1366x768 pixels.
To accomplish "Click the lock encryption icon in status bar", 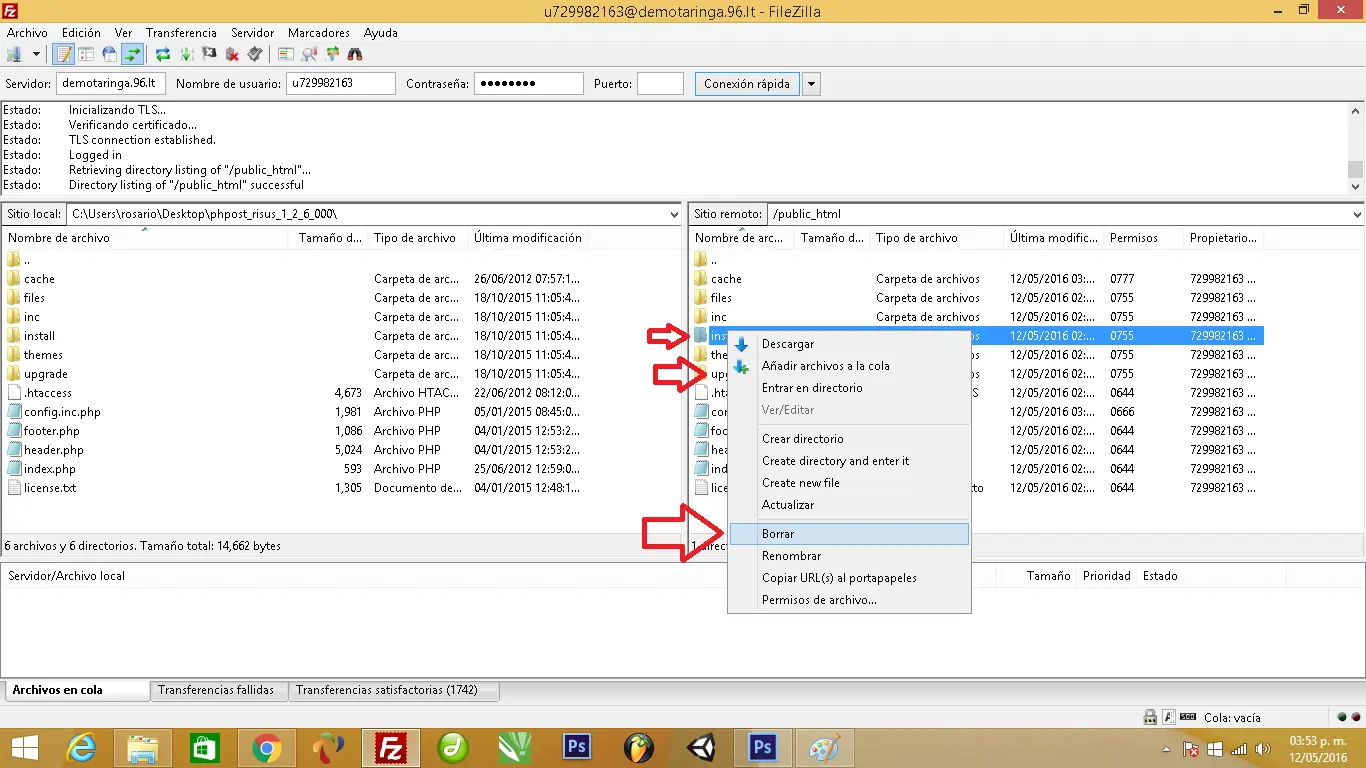I will click(1151, 717).
